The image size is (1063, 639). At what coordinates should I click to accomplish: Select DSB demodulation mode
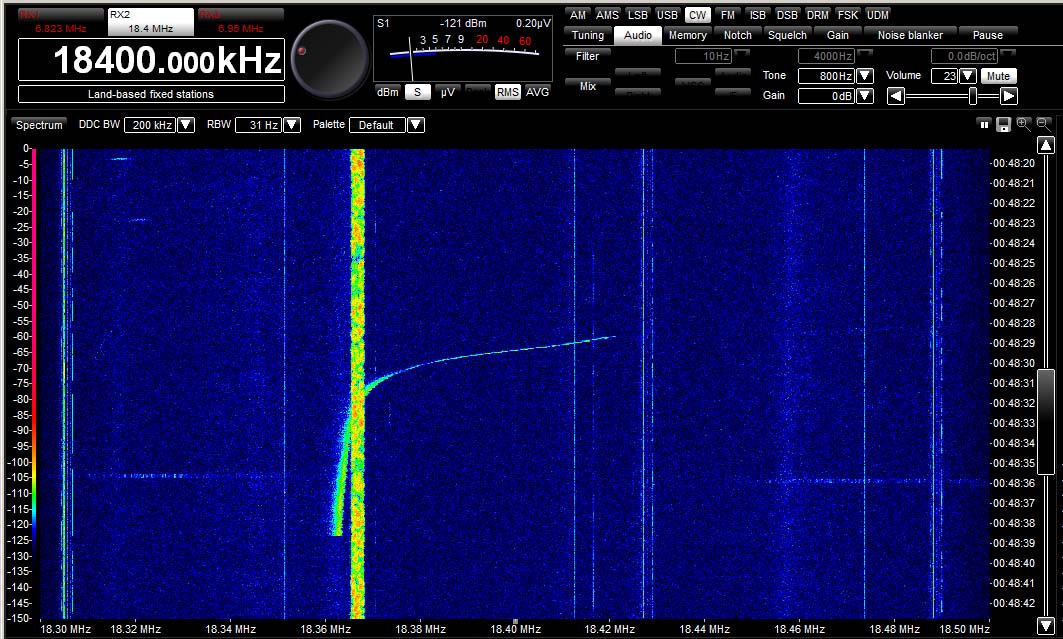click(x=787, y=15)
